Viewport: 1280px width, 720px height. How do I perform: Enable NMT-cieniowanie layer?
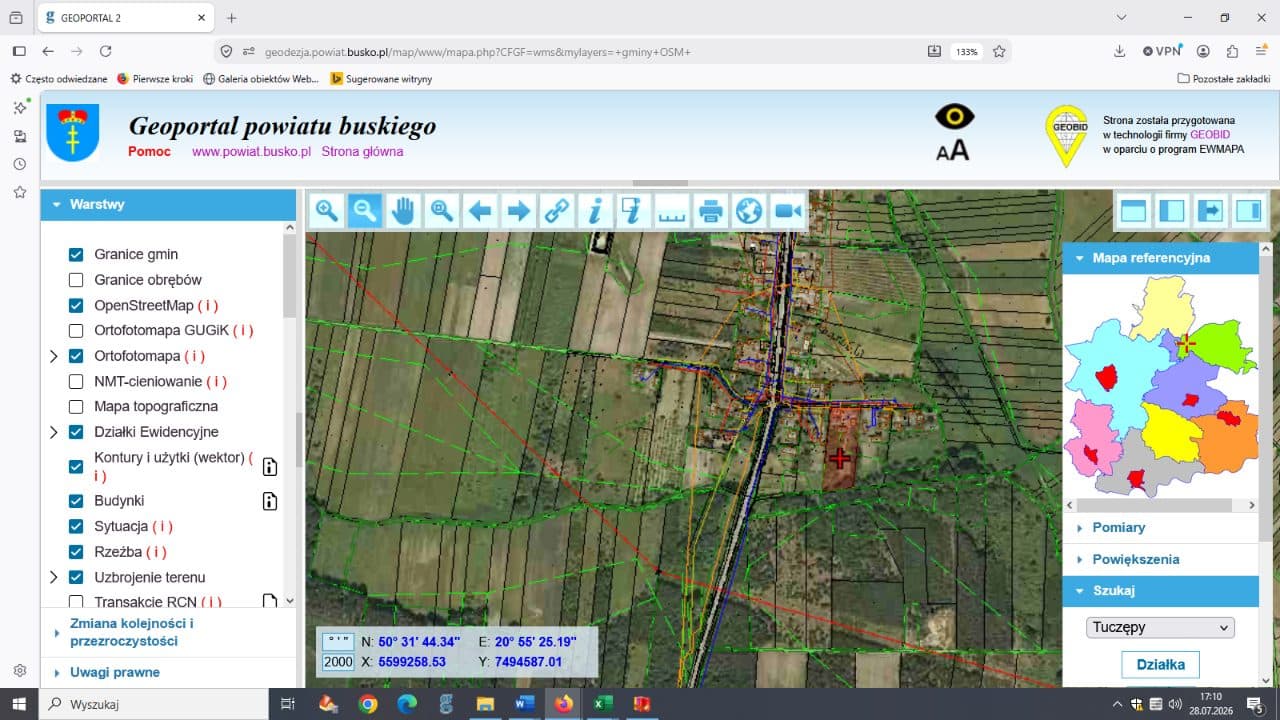(x=76, y=381)
